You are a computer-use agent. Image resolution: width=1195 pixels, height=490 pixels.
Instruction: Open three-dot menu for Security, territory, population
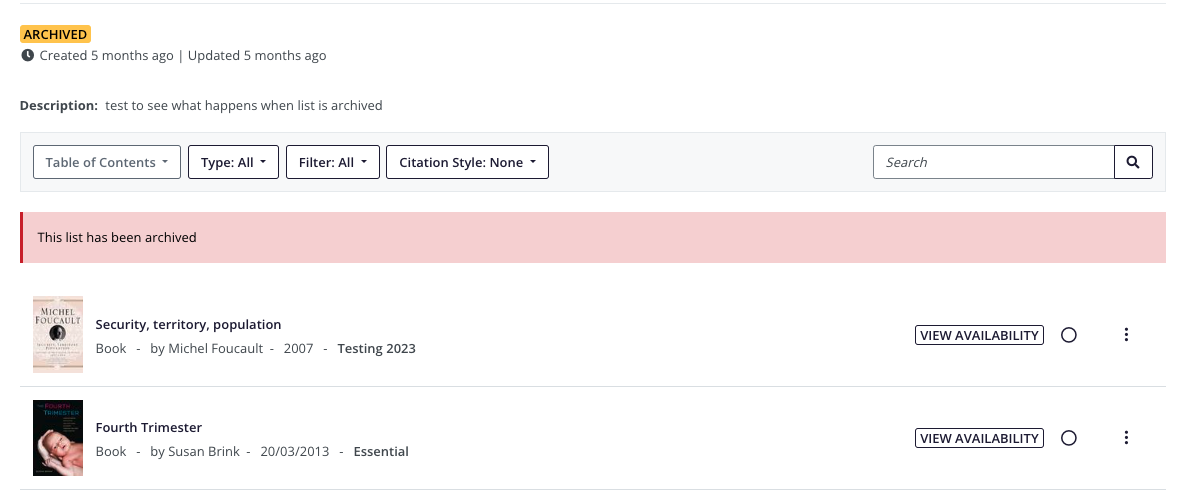point(1126,335)
